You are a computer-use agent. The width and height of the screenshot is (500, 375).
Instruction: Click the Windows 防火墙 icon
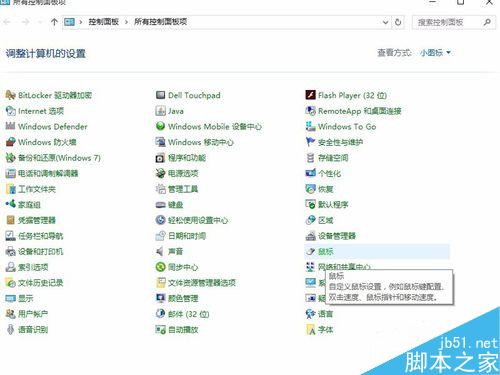10,142
